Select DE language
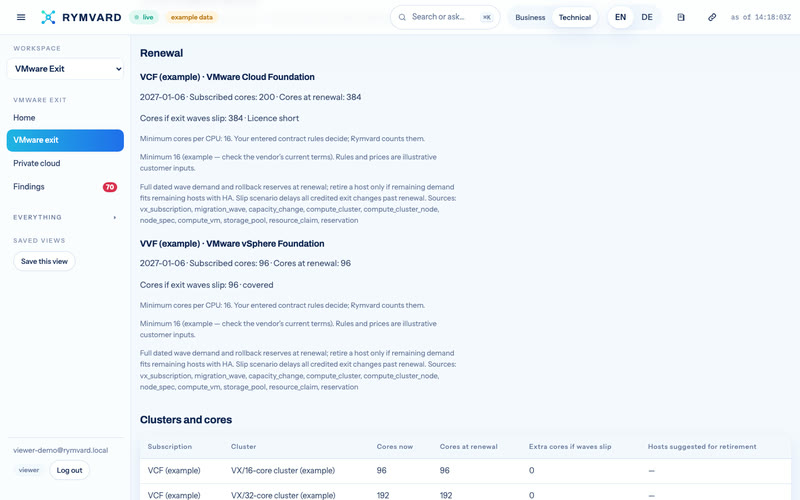Screen dimensions: 800x500 coord(647,17)
